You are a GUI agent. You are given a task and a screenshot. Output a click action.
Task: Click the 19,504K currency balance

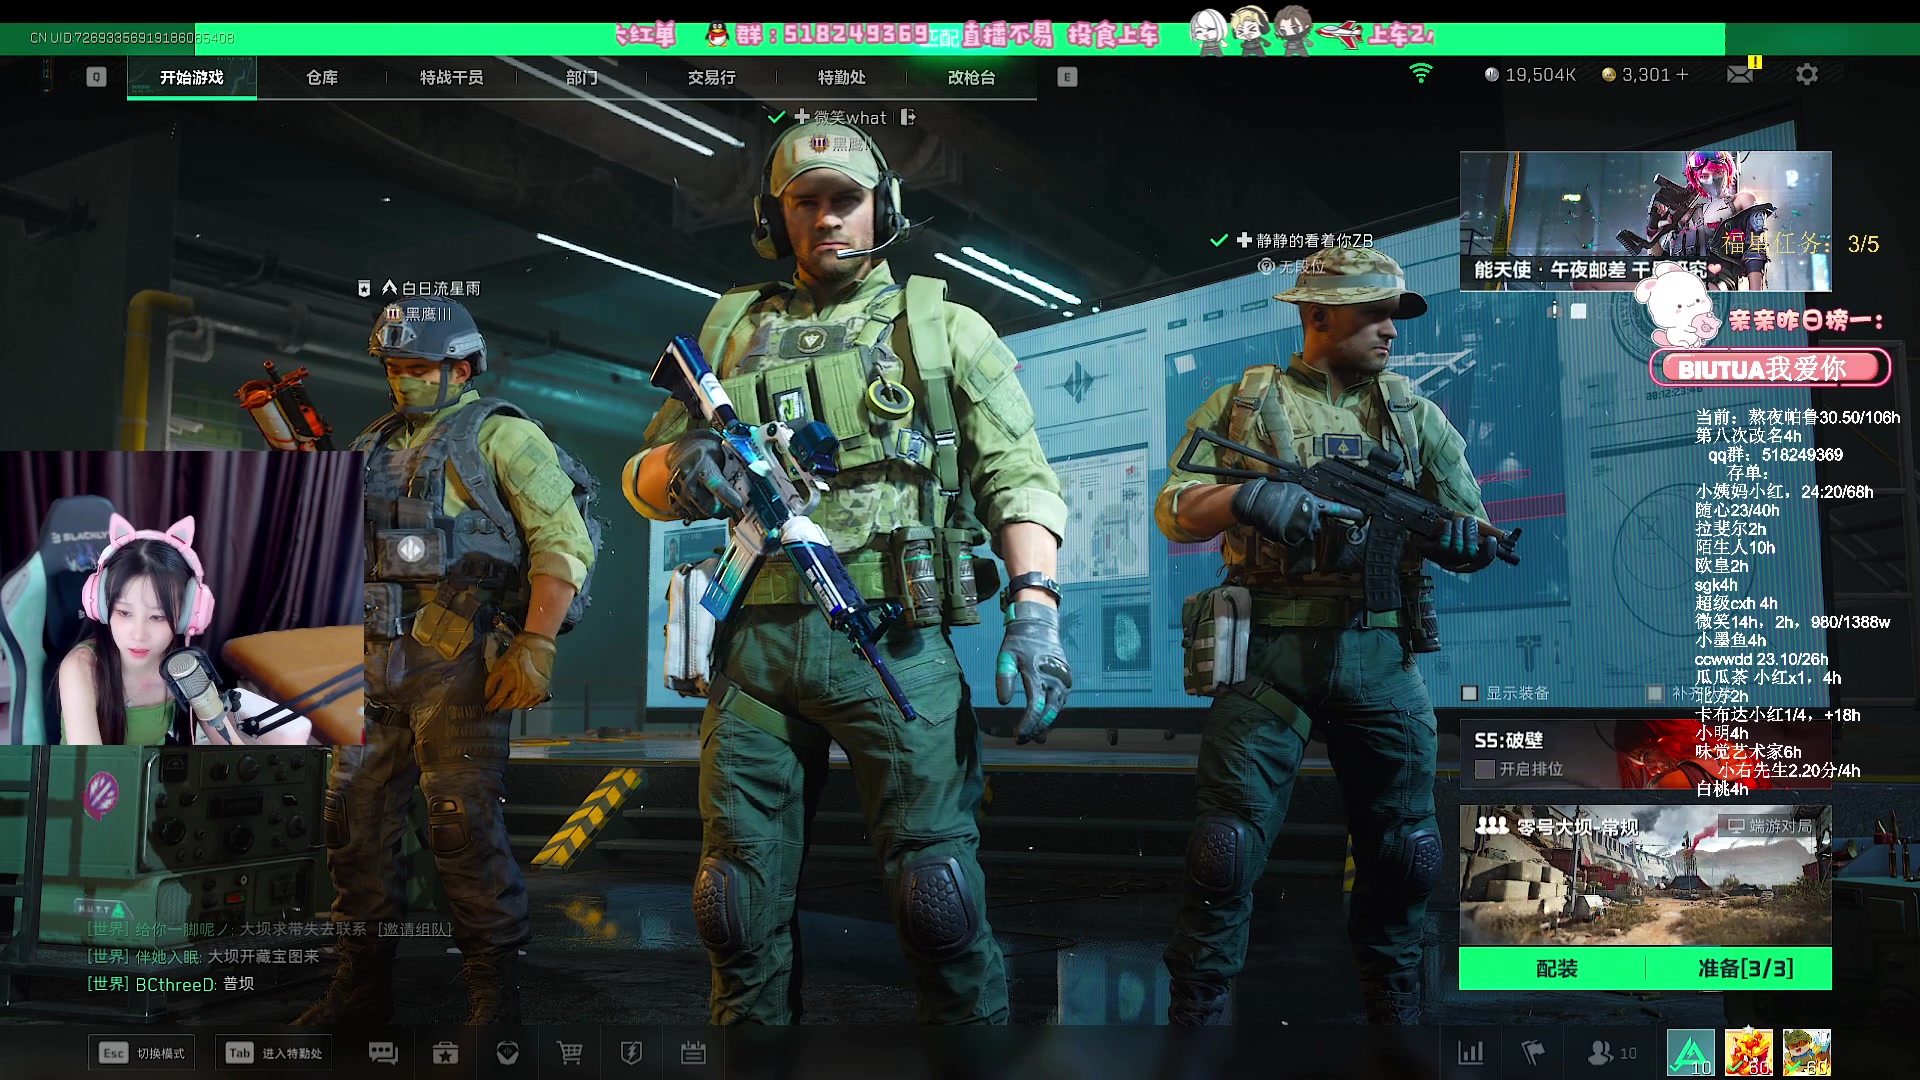coord(1530,75)
